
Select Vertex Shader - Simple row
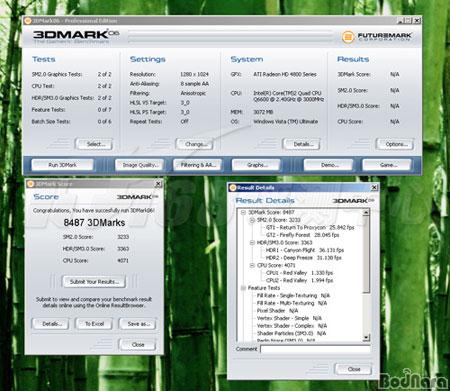289,318
